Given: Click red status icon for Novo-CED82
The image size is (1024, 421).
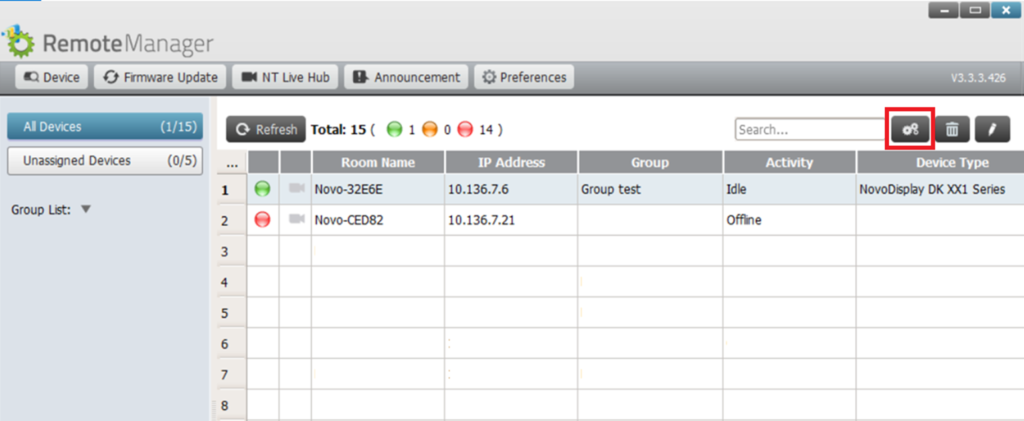Looking at the screenshot, I should (263, 220).
